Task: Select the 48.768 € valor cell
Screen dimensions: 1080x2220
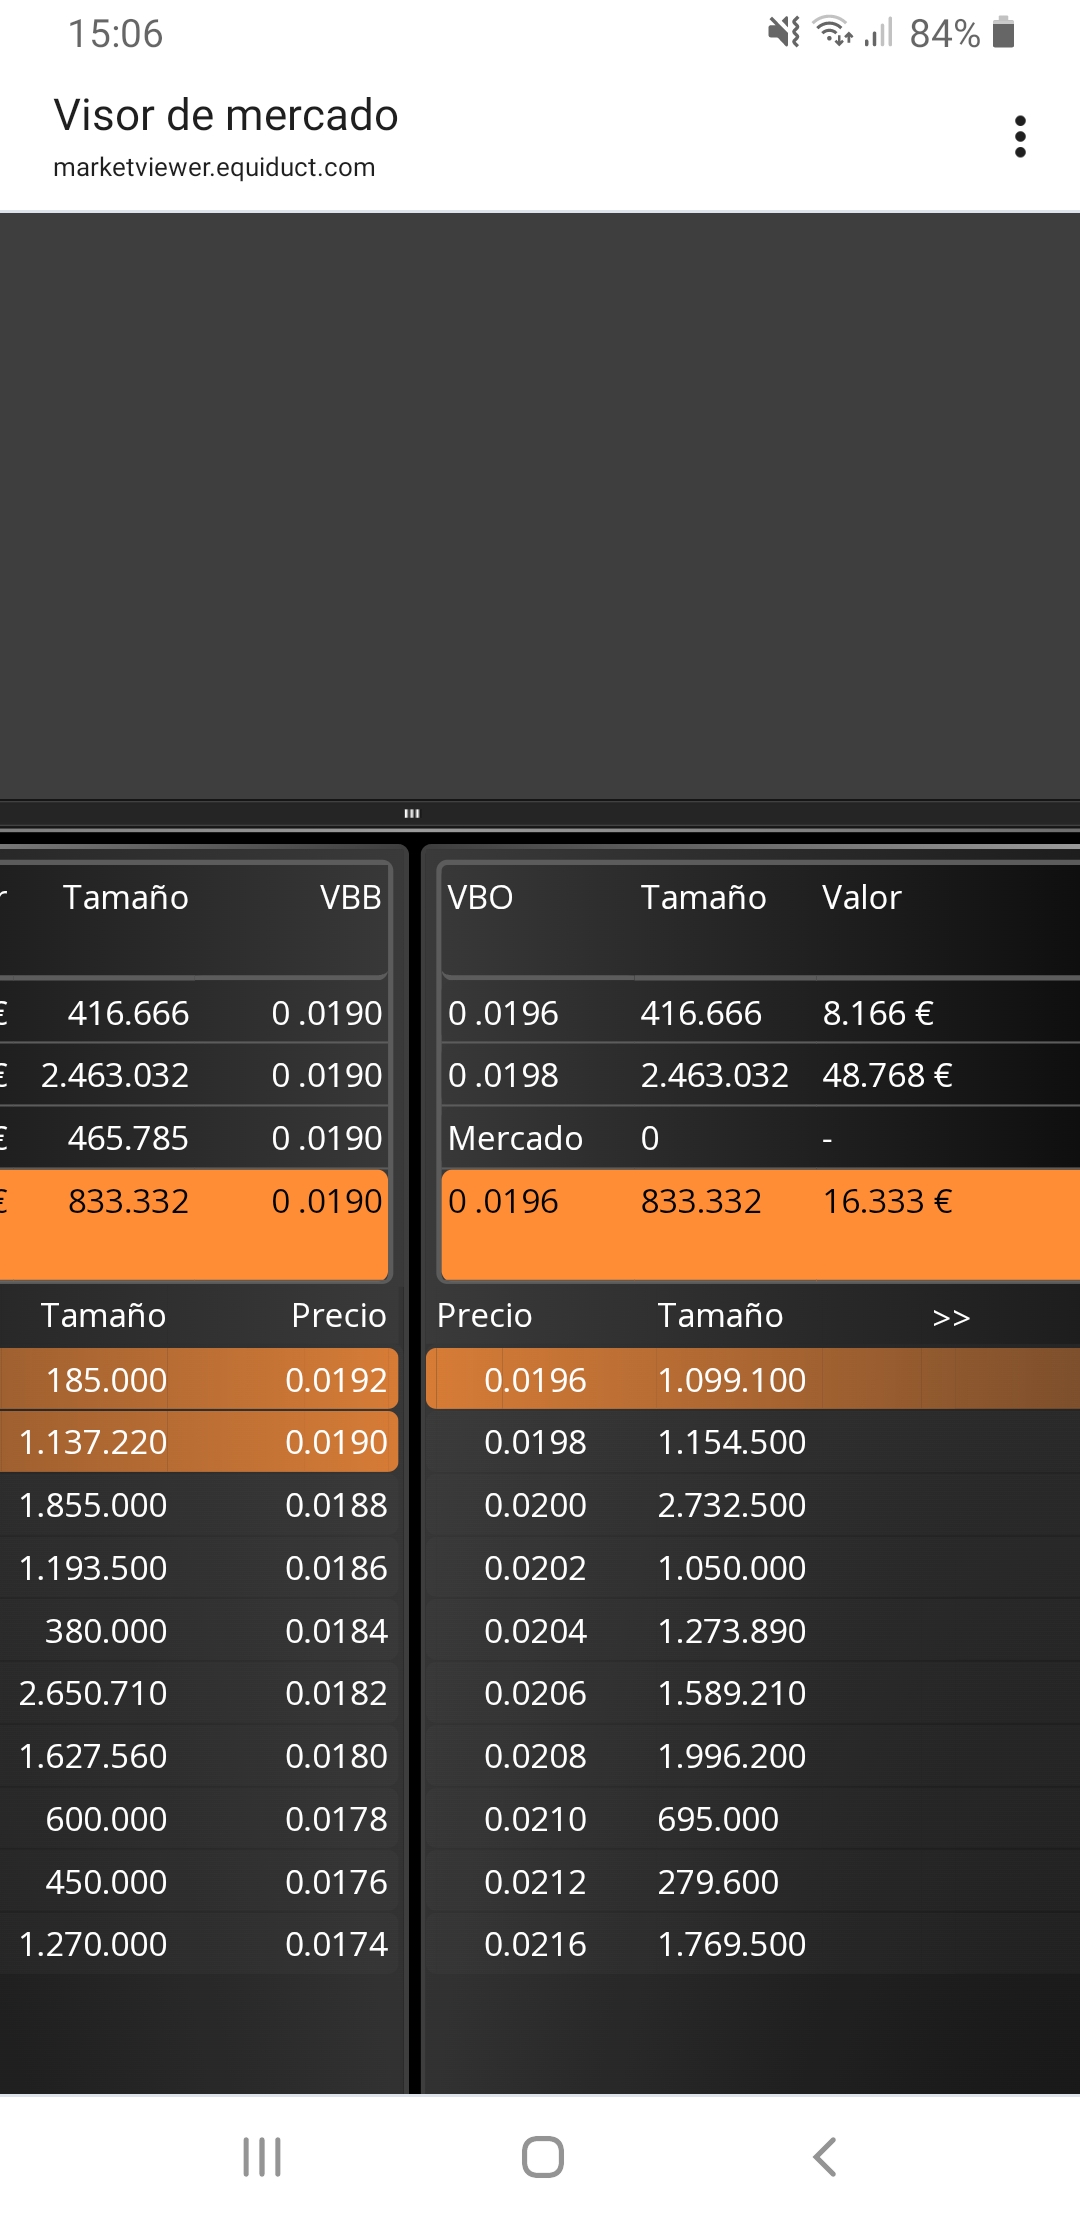Action: point(887,1075)
